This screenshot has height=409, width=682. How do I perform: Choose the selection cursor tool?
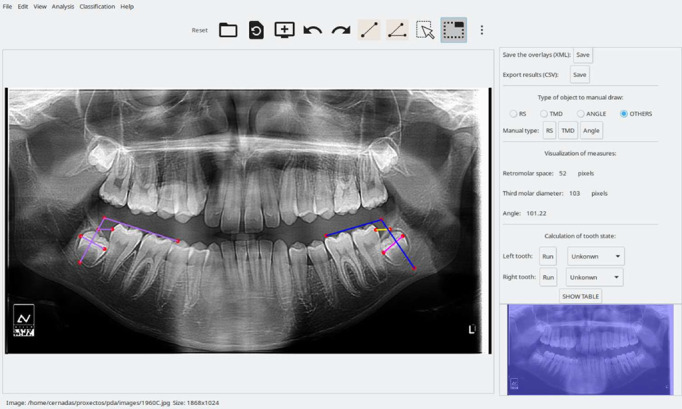(x=425, y=30)
